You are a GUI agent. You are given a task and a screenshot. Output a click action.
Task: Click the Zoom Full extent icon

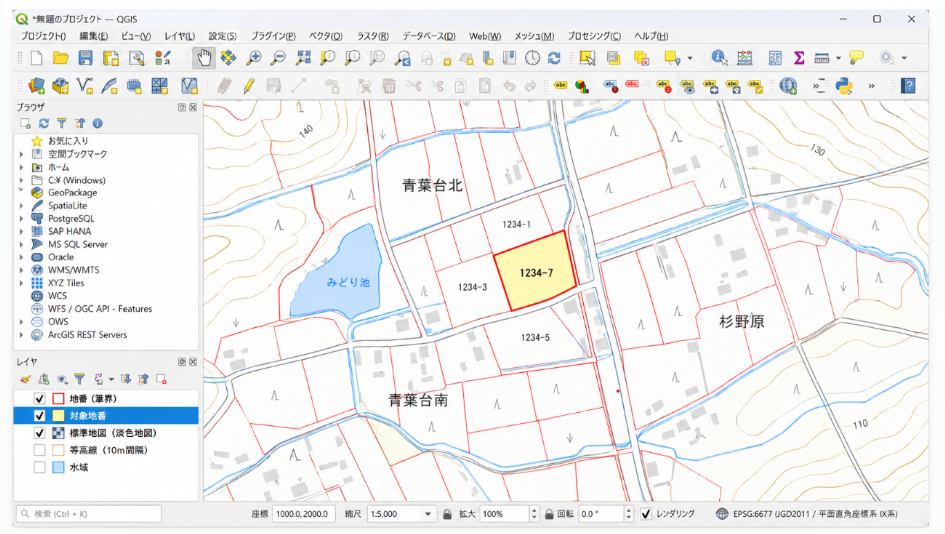point(303,58)
